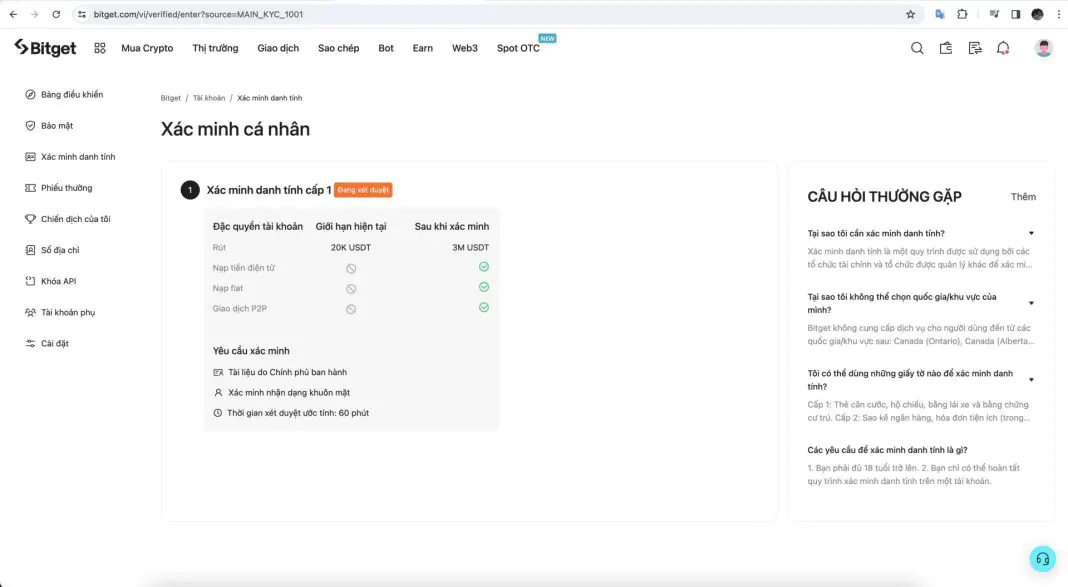The width and height of the screenshot is (1068, 587).
Task: Open Chrome three-dot menu
Action: (x=1059, y=14)
